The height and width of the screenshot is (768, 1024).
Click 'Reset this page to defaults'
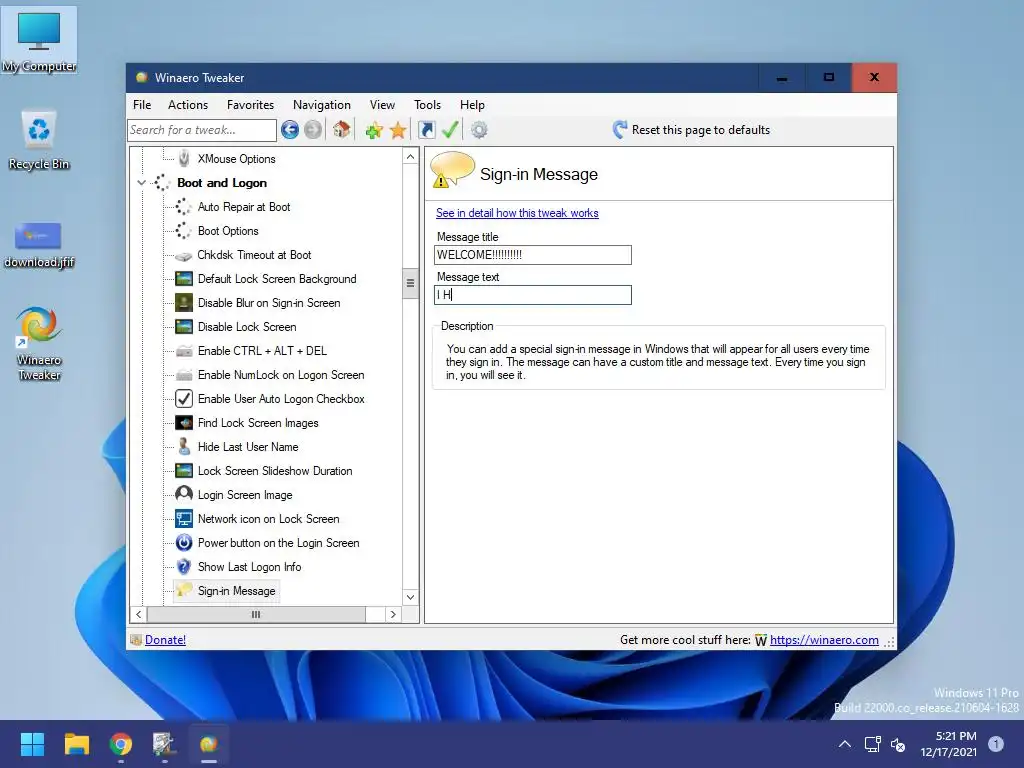pos(701,130)
